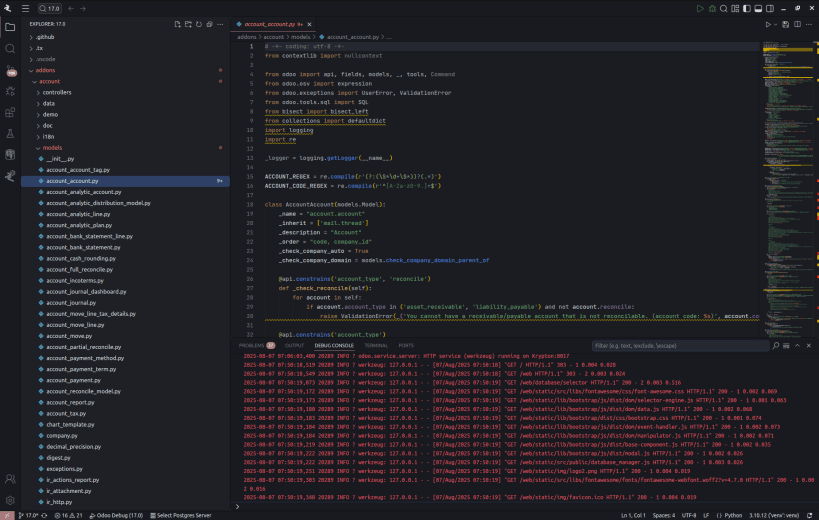
Task: Expand the controllers folder
Action: click(125, 92)
